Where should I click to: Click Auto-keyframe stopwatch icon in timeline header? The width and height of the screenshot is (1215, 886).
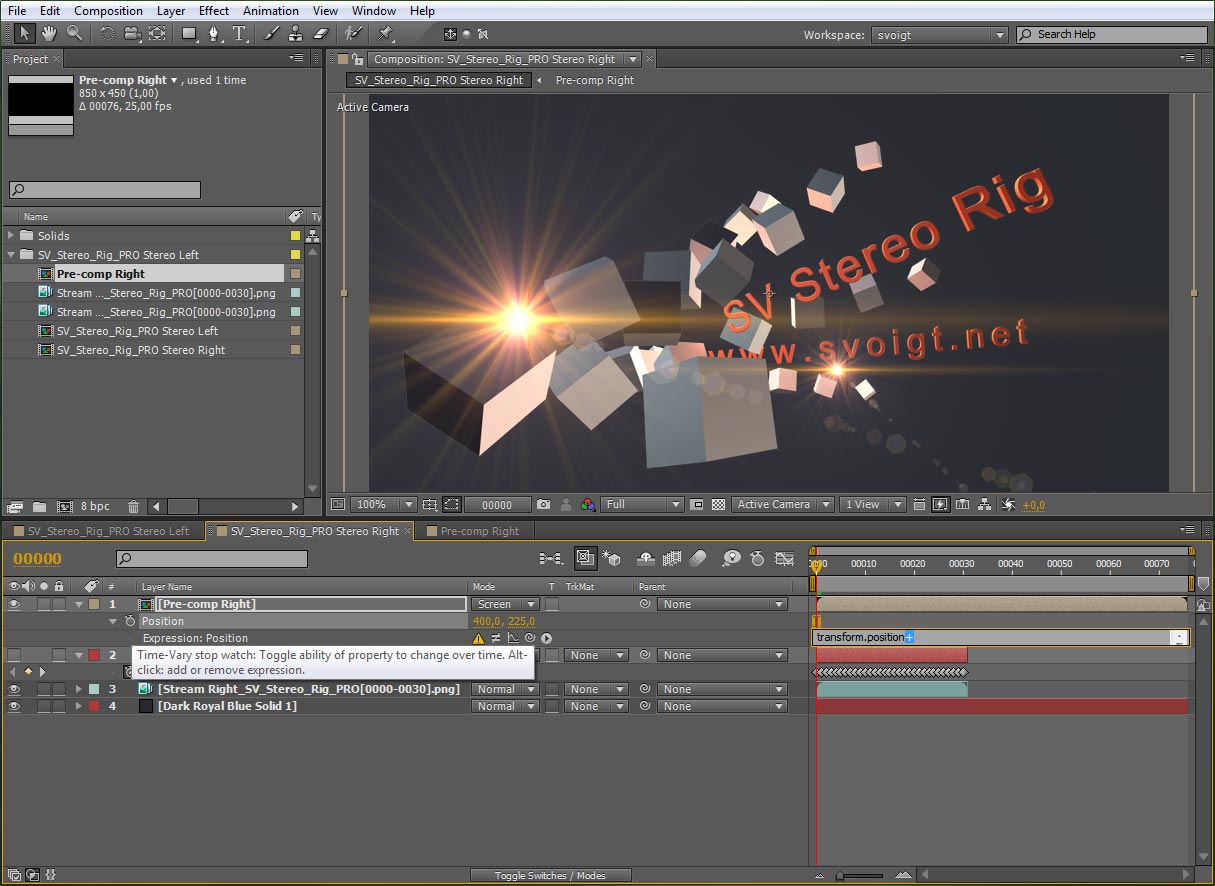click(757, 558)
